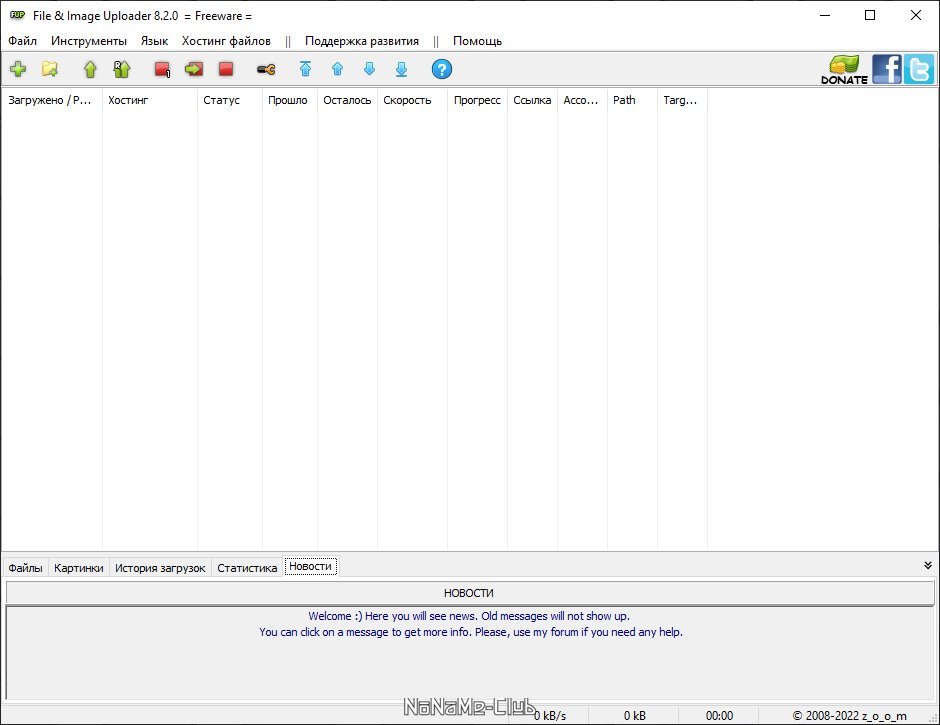
Task: Move item to top of queue
Action: coord(306,69)
